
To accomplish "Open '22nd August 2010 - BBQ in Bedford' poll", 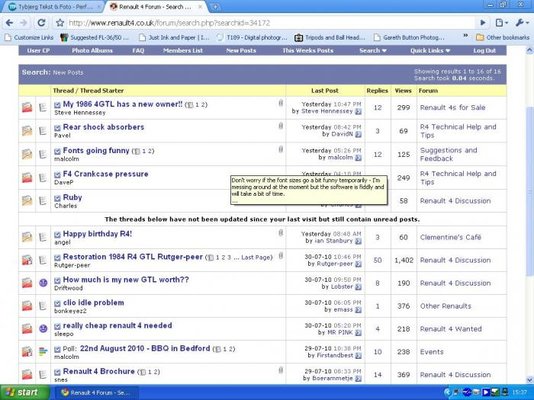I will click(145, 348).
